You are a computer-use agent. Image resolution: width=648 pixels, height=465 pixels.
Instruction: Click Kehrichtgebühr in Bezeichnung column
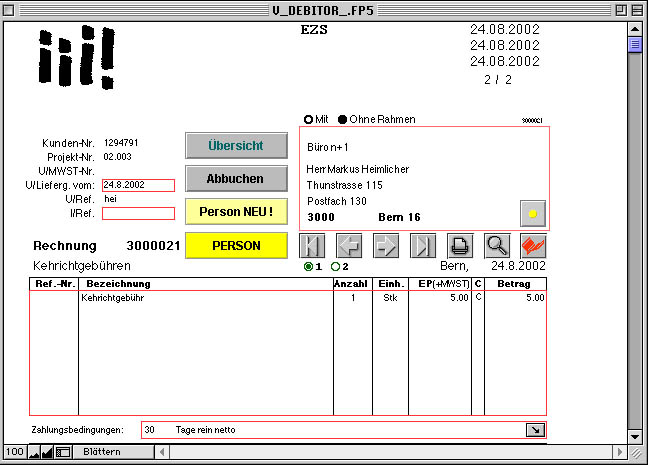(x=113, y=298)
